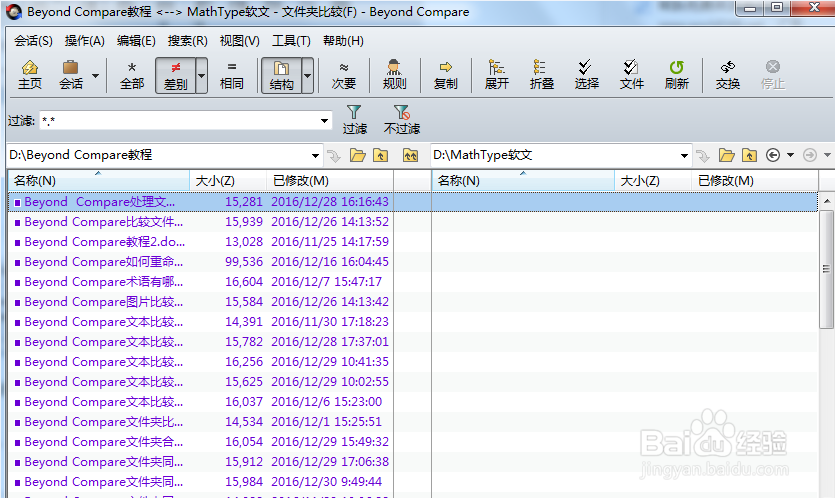This screenshot has height=498, width=835.
Task: Open the 工具(T) menu
Action: [291, 41]
